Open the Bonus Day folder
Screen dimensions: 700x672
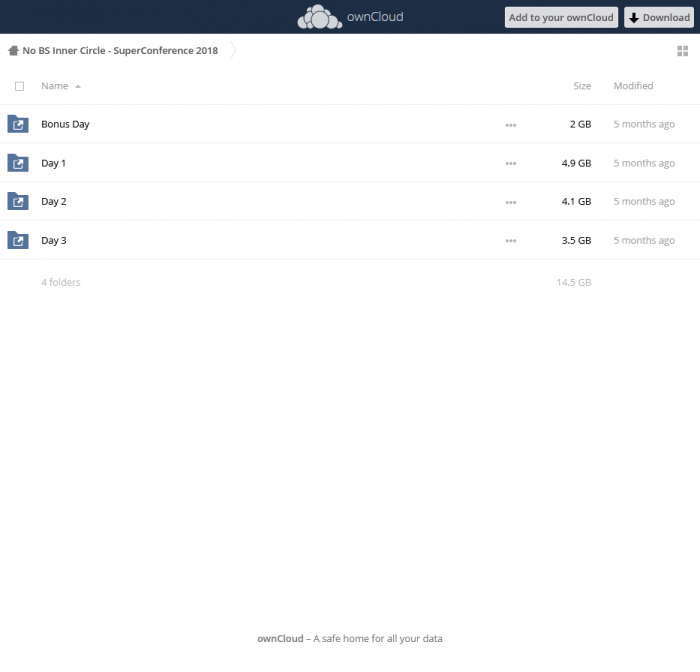click(65, 124)
